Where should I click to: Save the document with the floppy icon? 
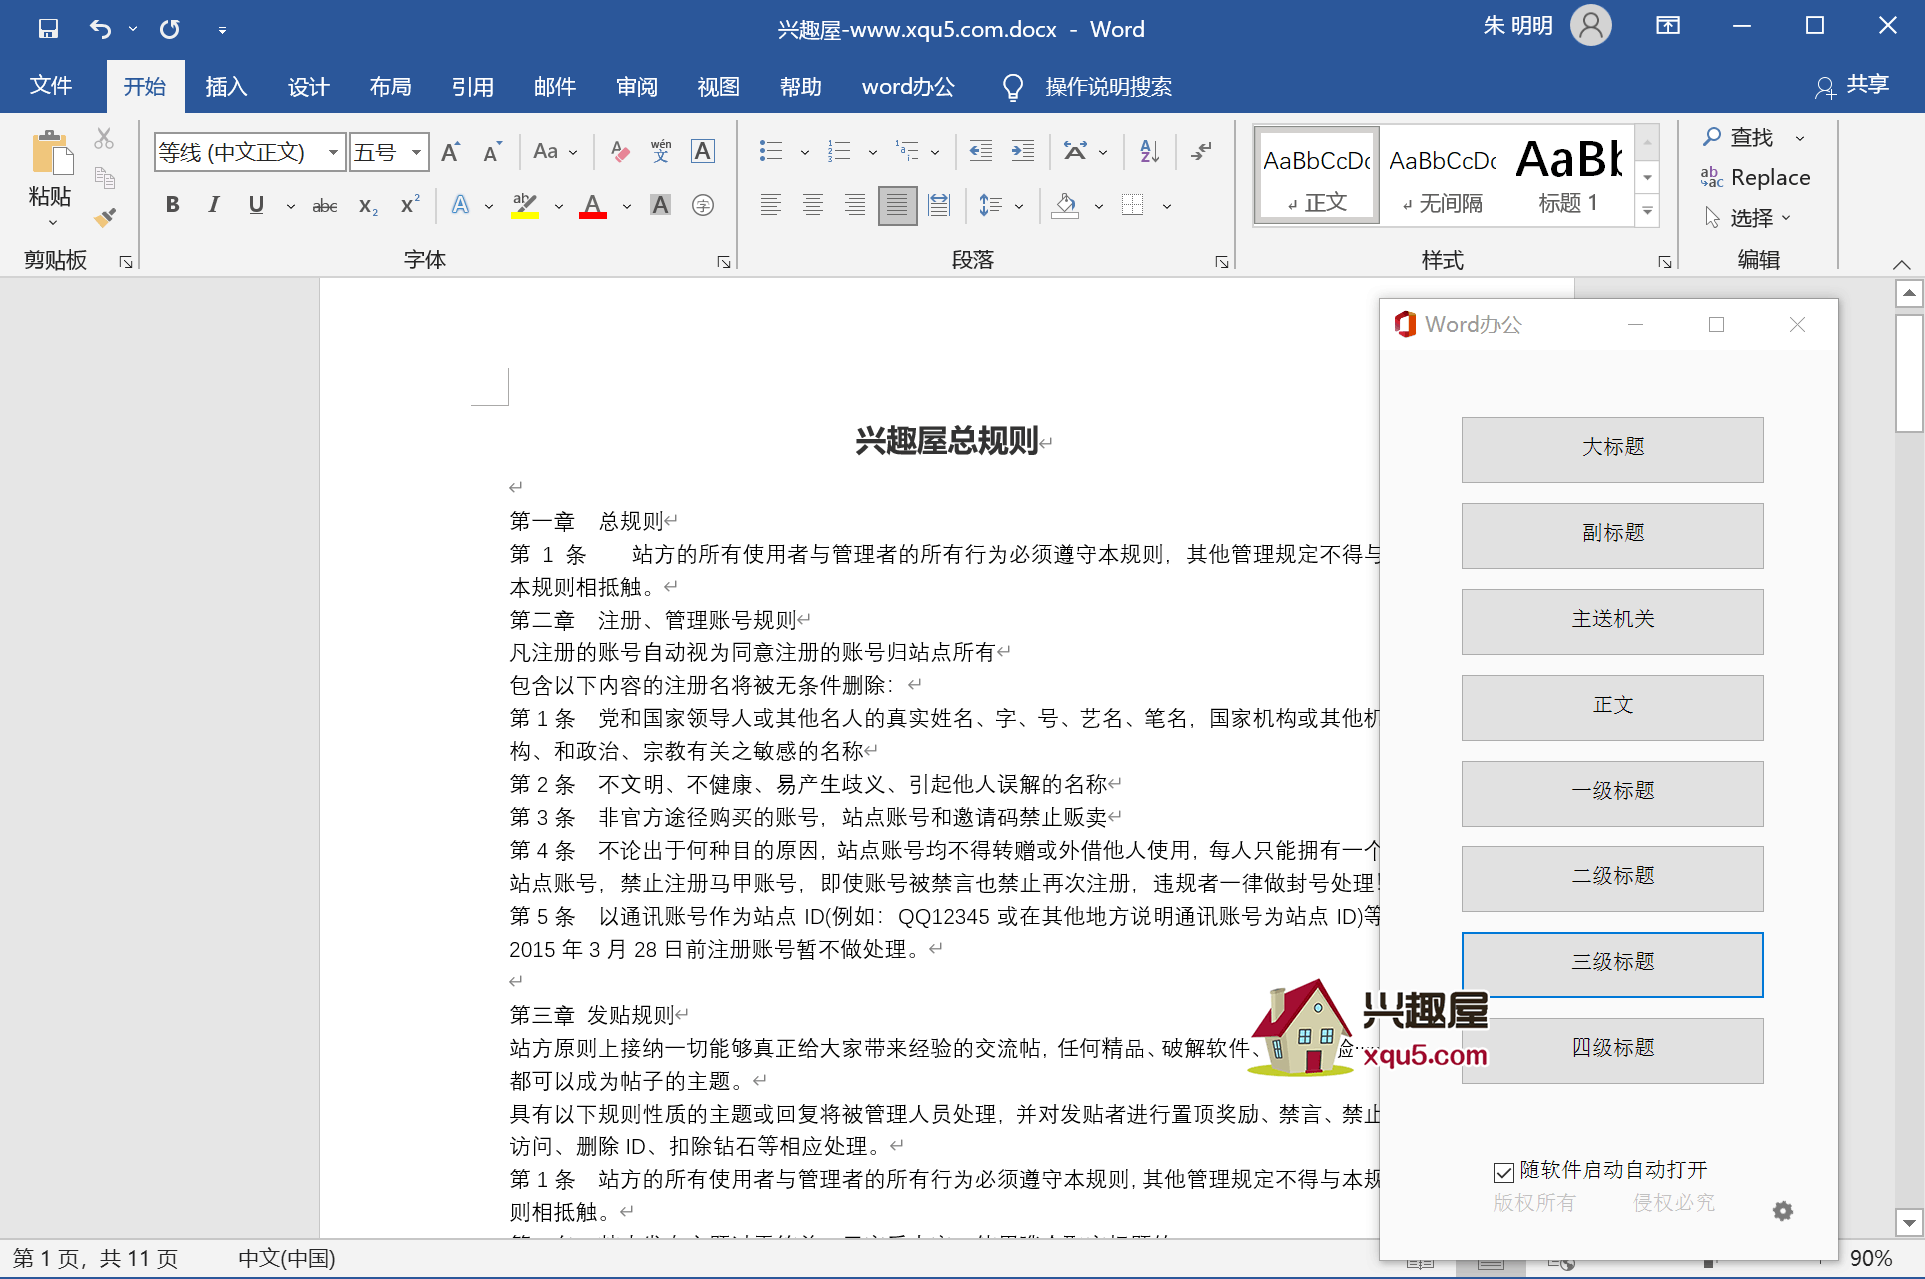tap(48, 28)
